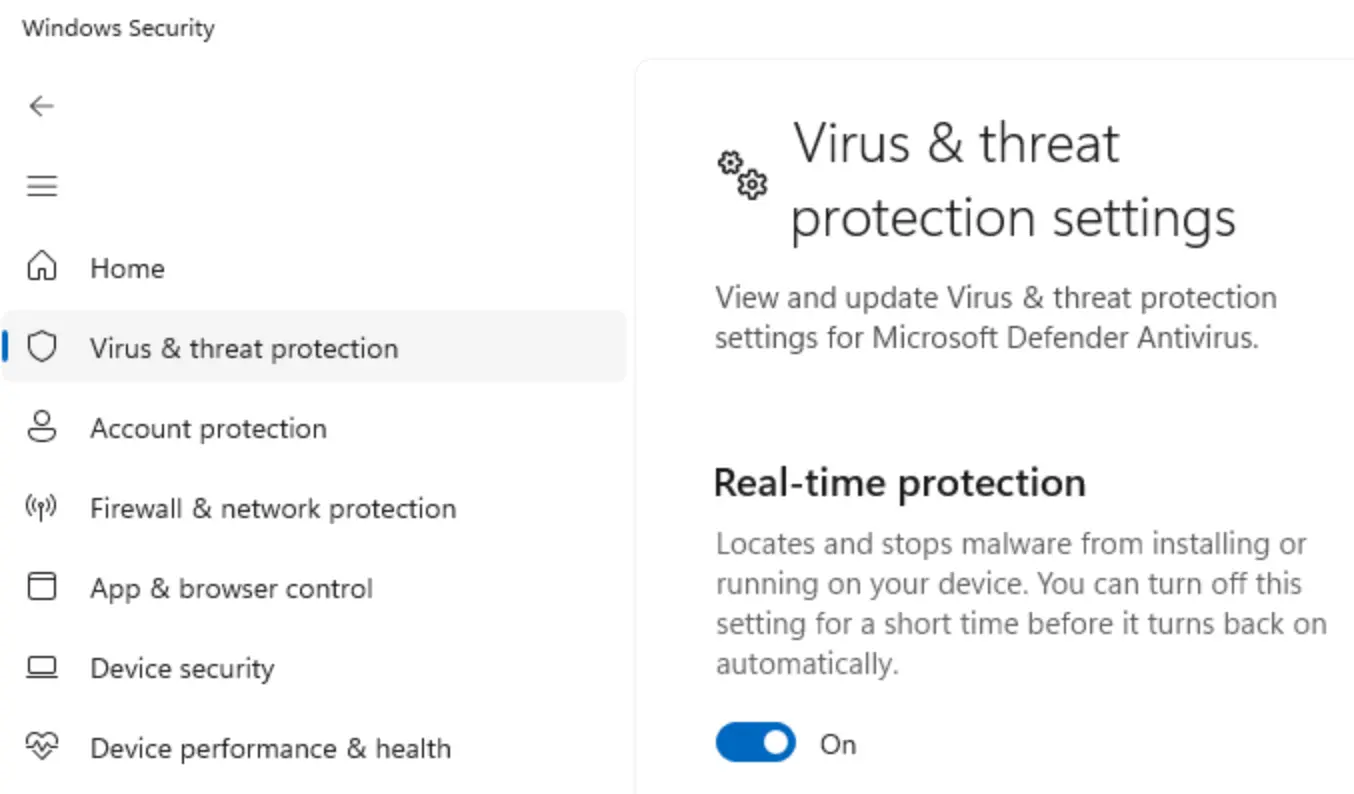Click the Home house icon

pyautogui.click(x=42, y=267)
